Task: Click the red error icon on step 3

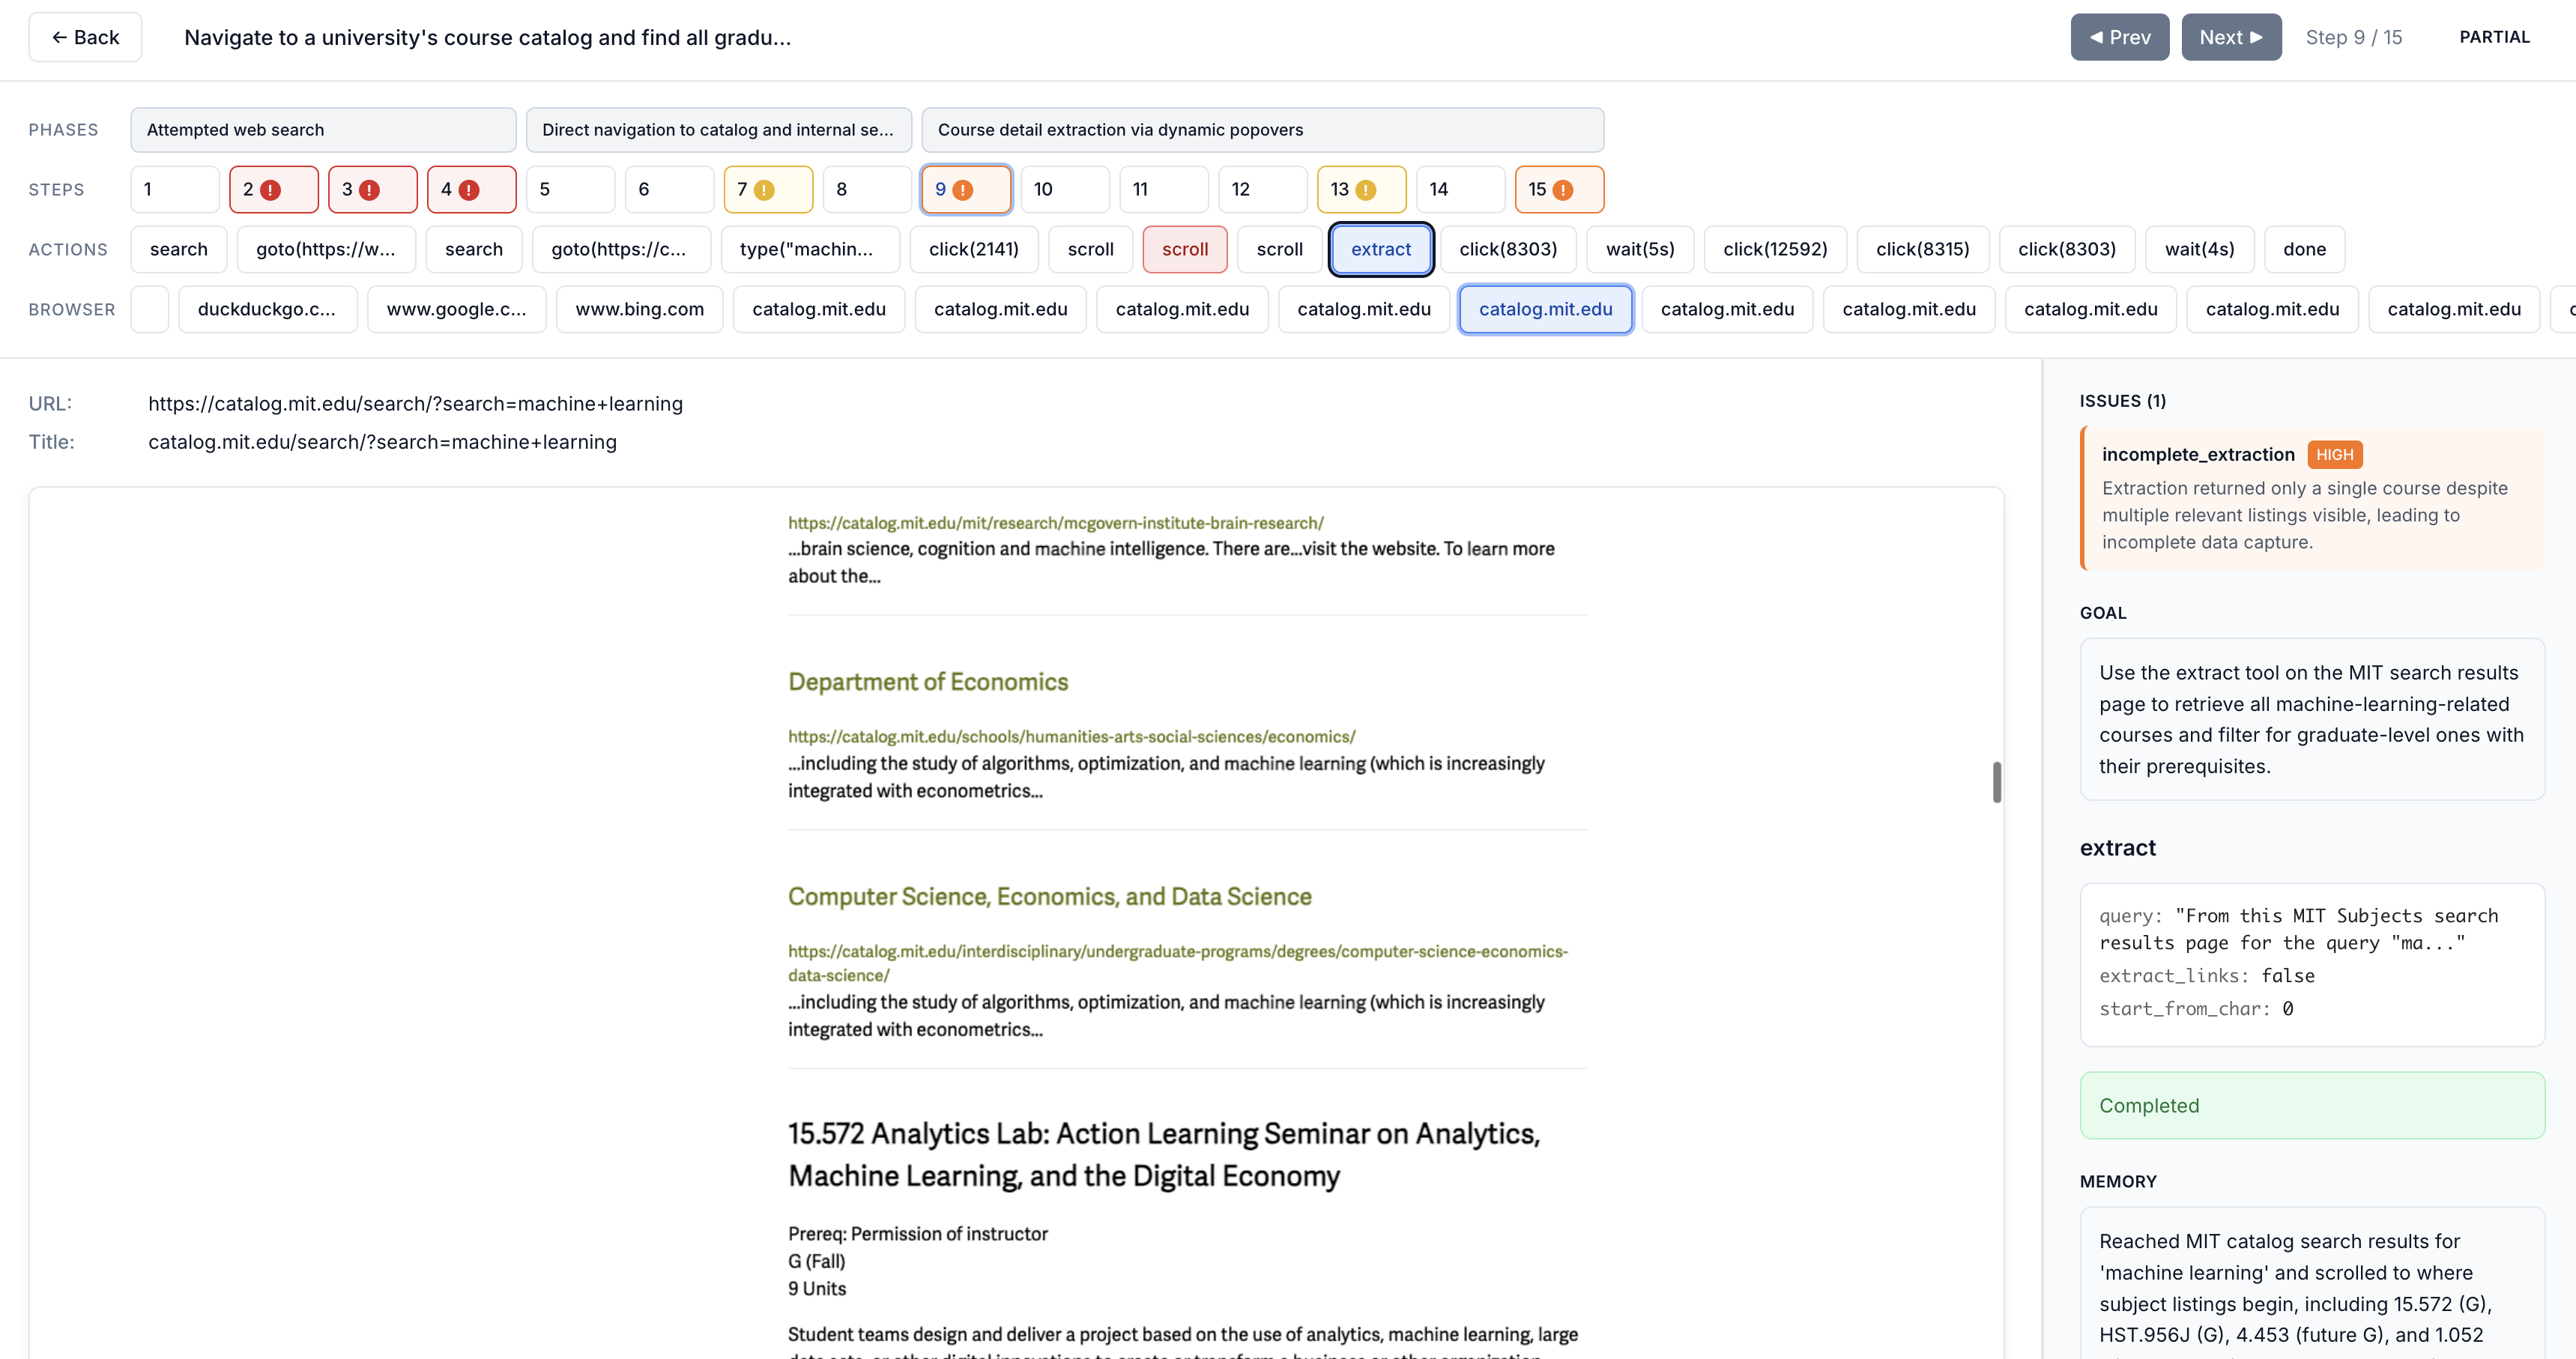Action: click(x=369, y=190)
